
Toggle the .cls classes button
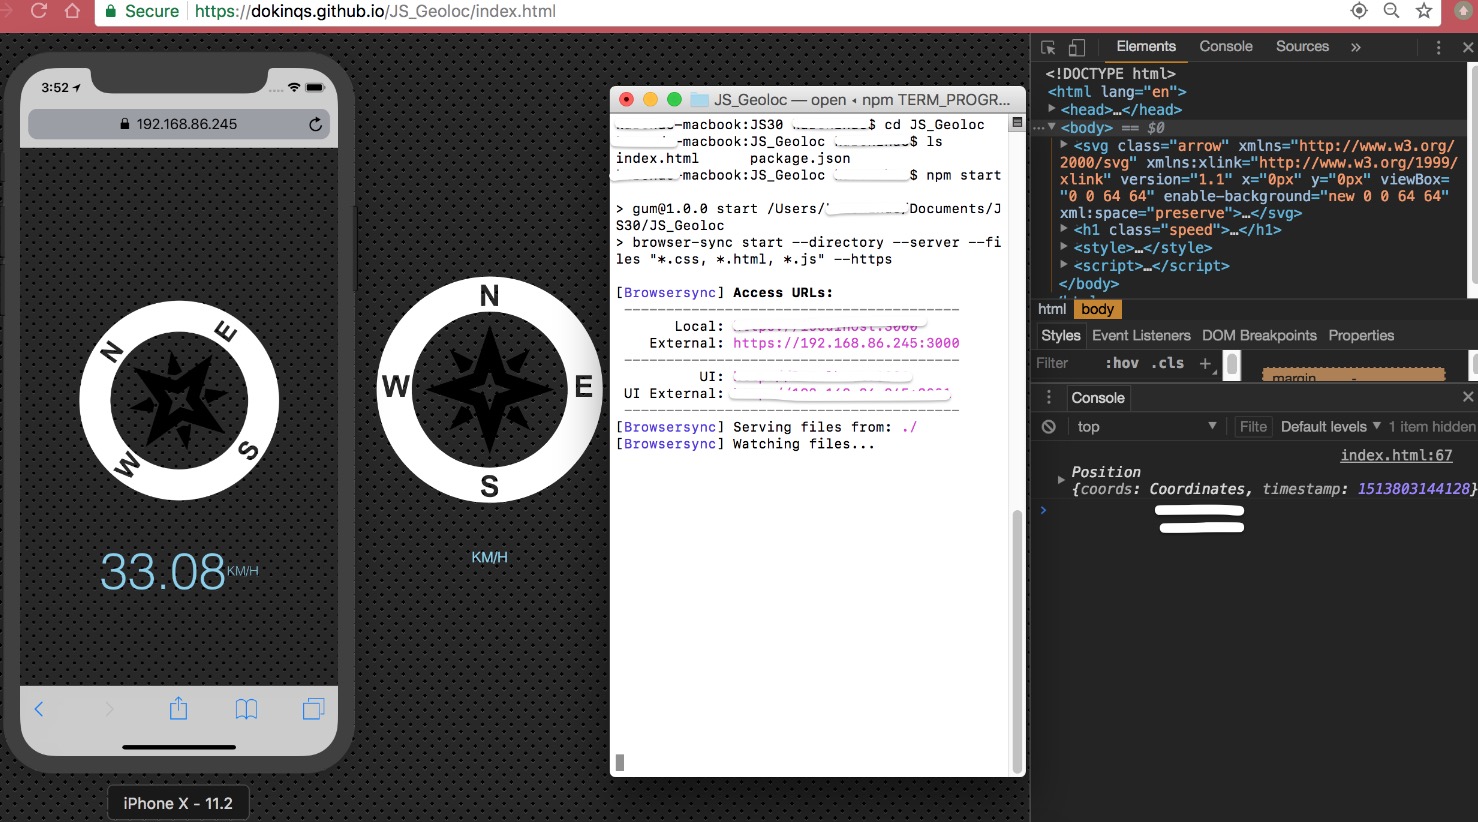[x=1168, y=363]
